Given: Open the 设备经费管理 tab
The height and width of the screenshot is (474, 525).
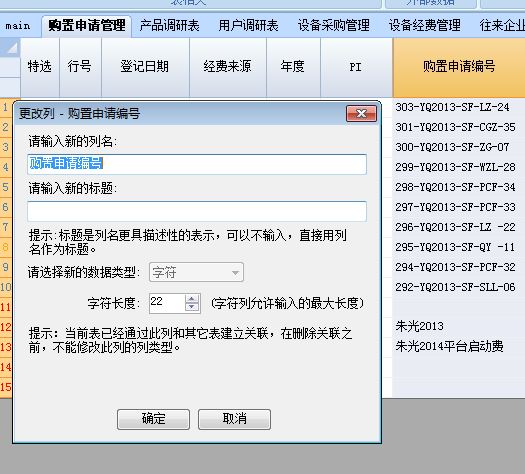Looking at the screenshot, I should [425, 26].
